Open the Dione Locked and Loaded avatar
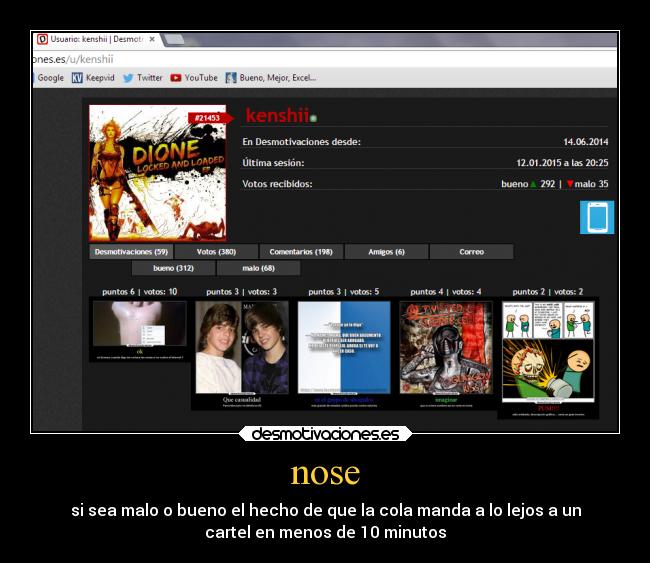 pyautogui.click(x=158, y=173)
